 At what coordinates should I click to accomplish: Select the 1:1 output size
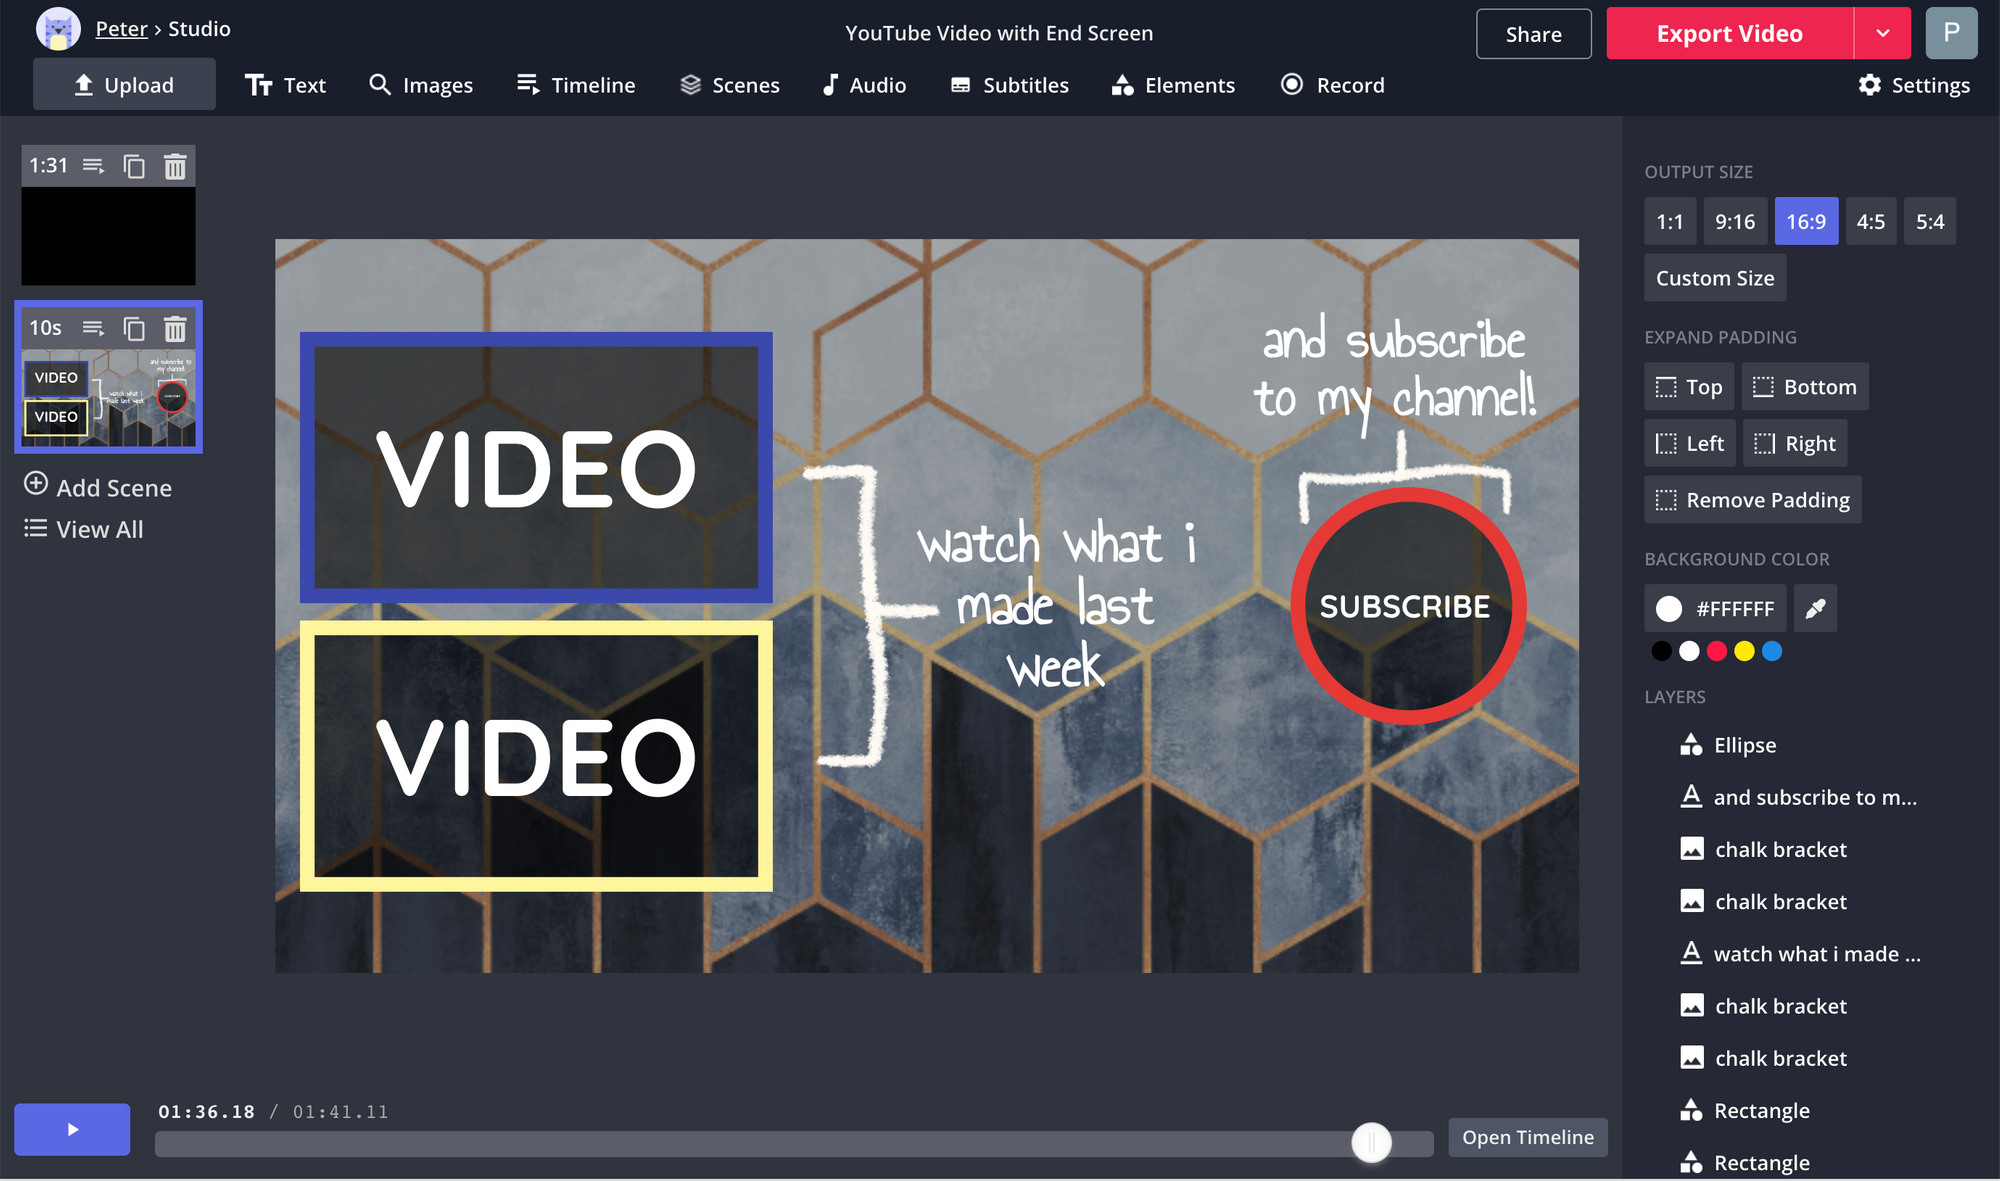pyautogui.click(x=1669, y=222)
